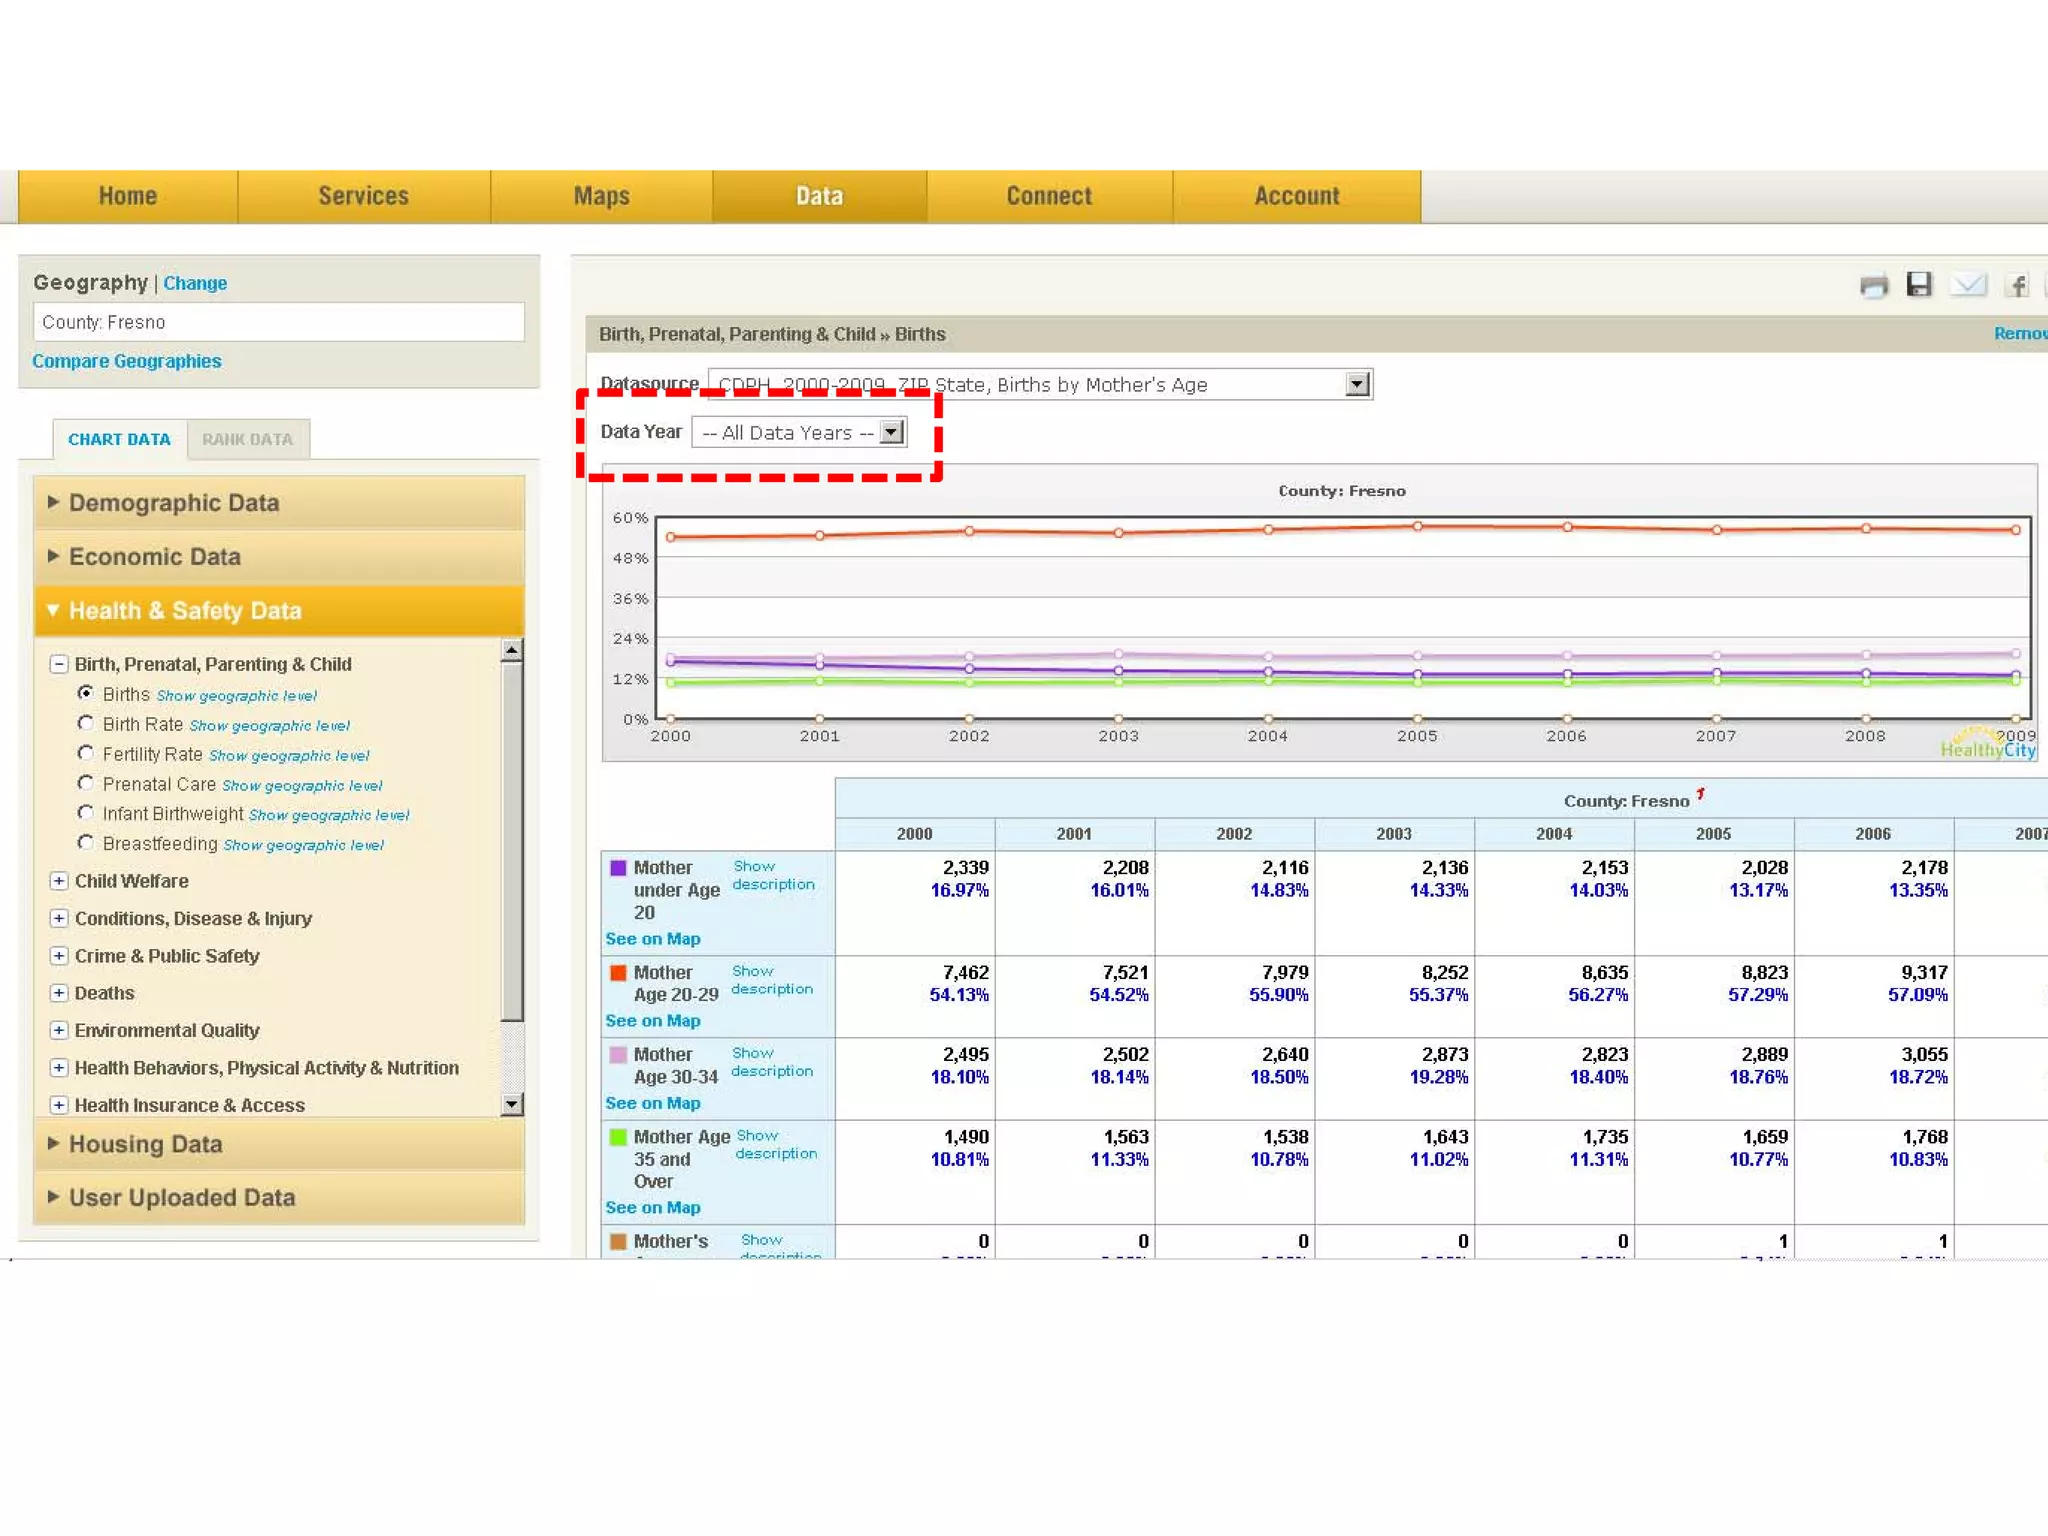
Task: Select the Prenatal Care radio button
Action: (x=86, y=783)
